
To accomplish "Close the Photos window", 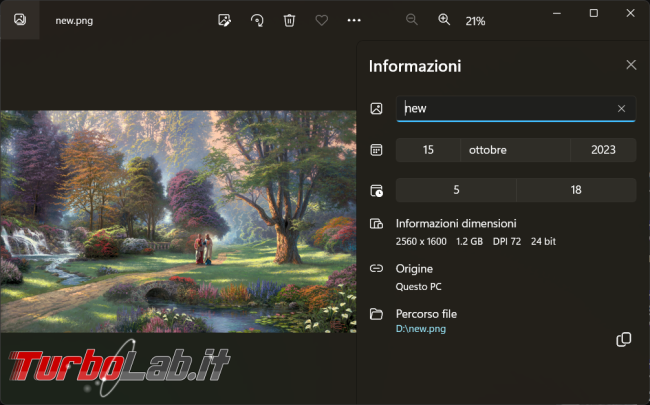I will (631, 13).
